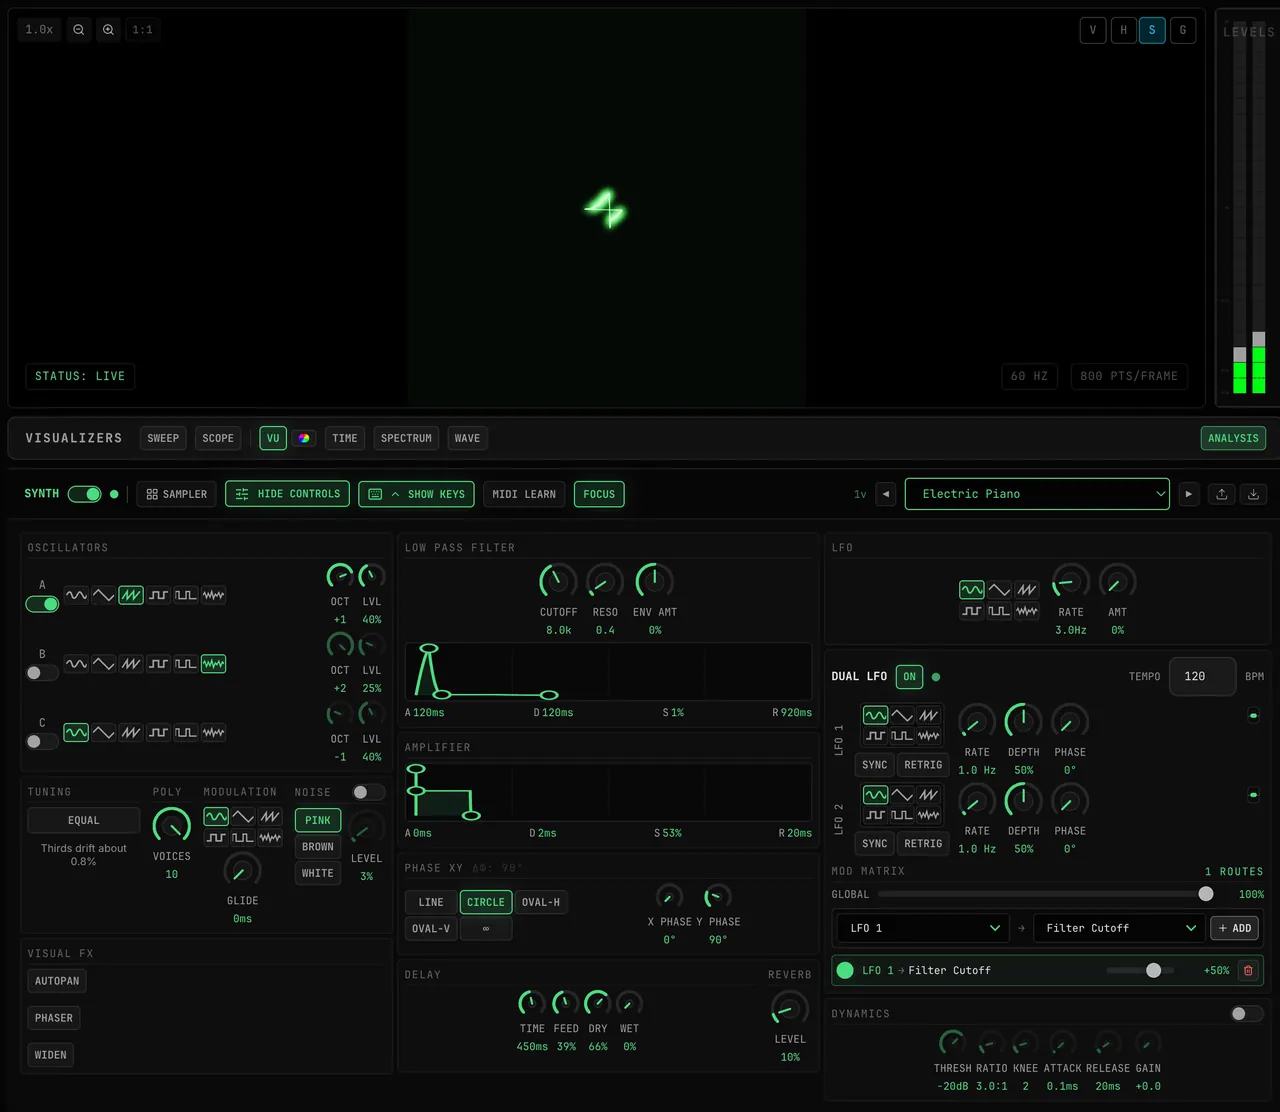Enable oscillator B
This screenshot has height=1112, width=1280.
[42, 673]
